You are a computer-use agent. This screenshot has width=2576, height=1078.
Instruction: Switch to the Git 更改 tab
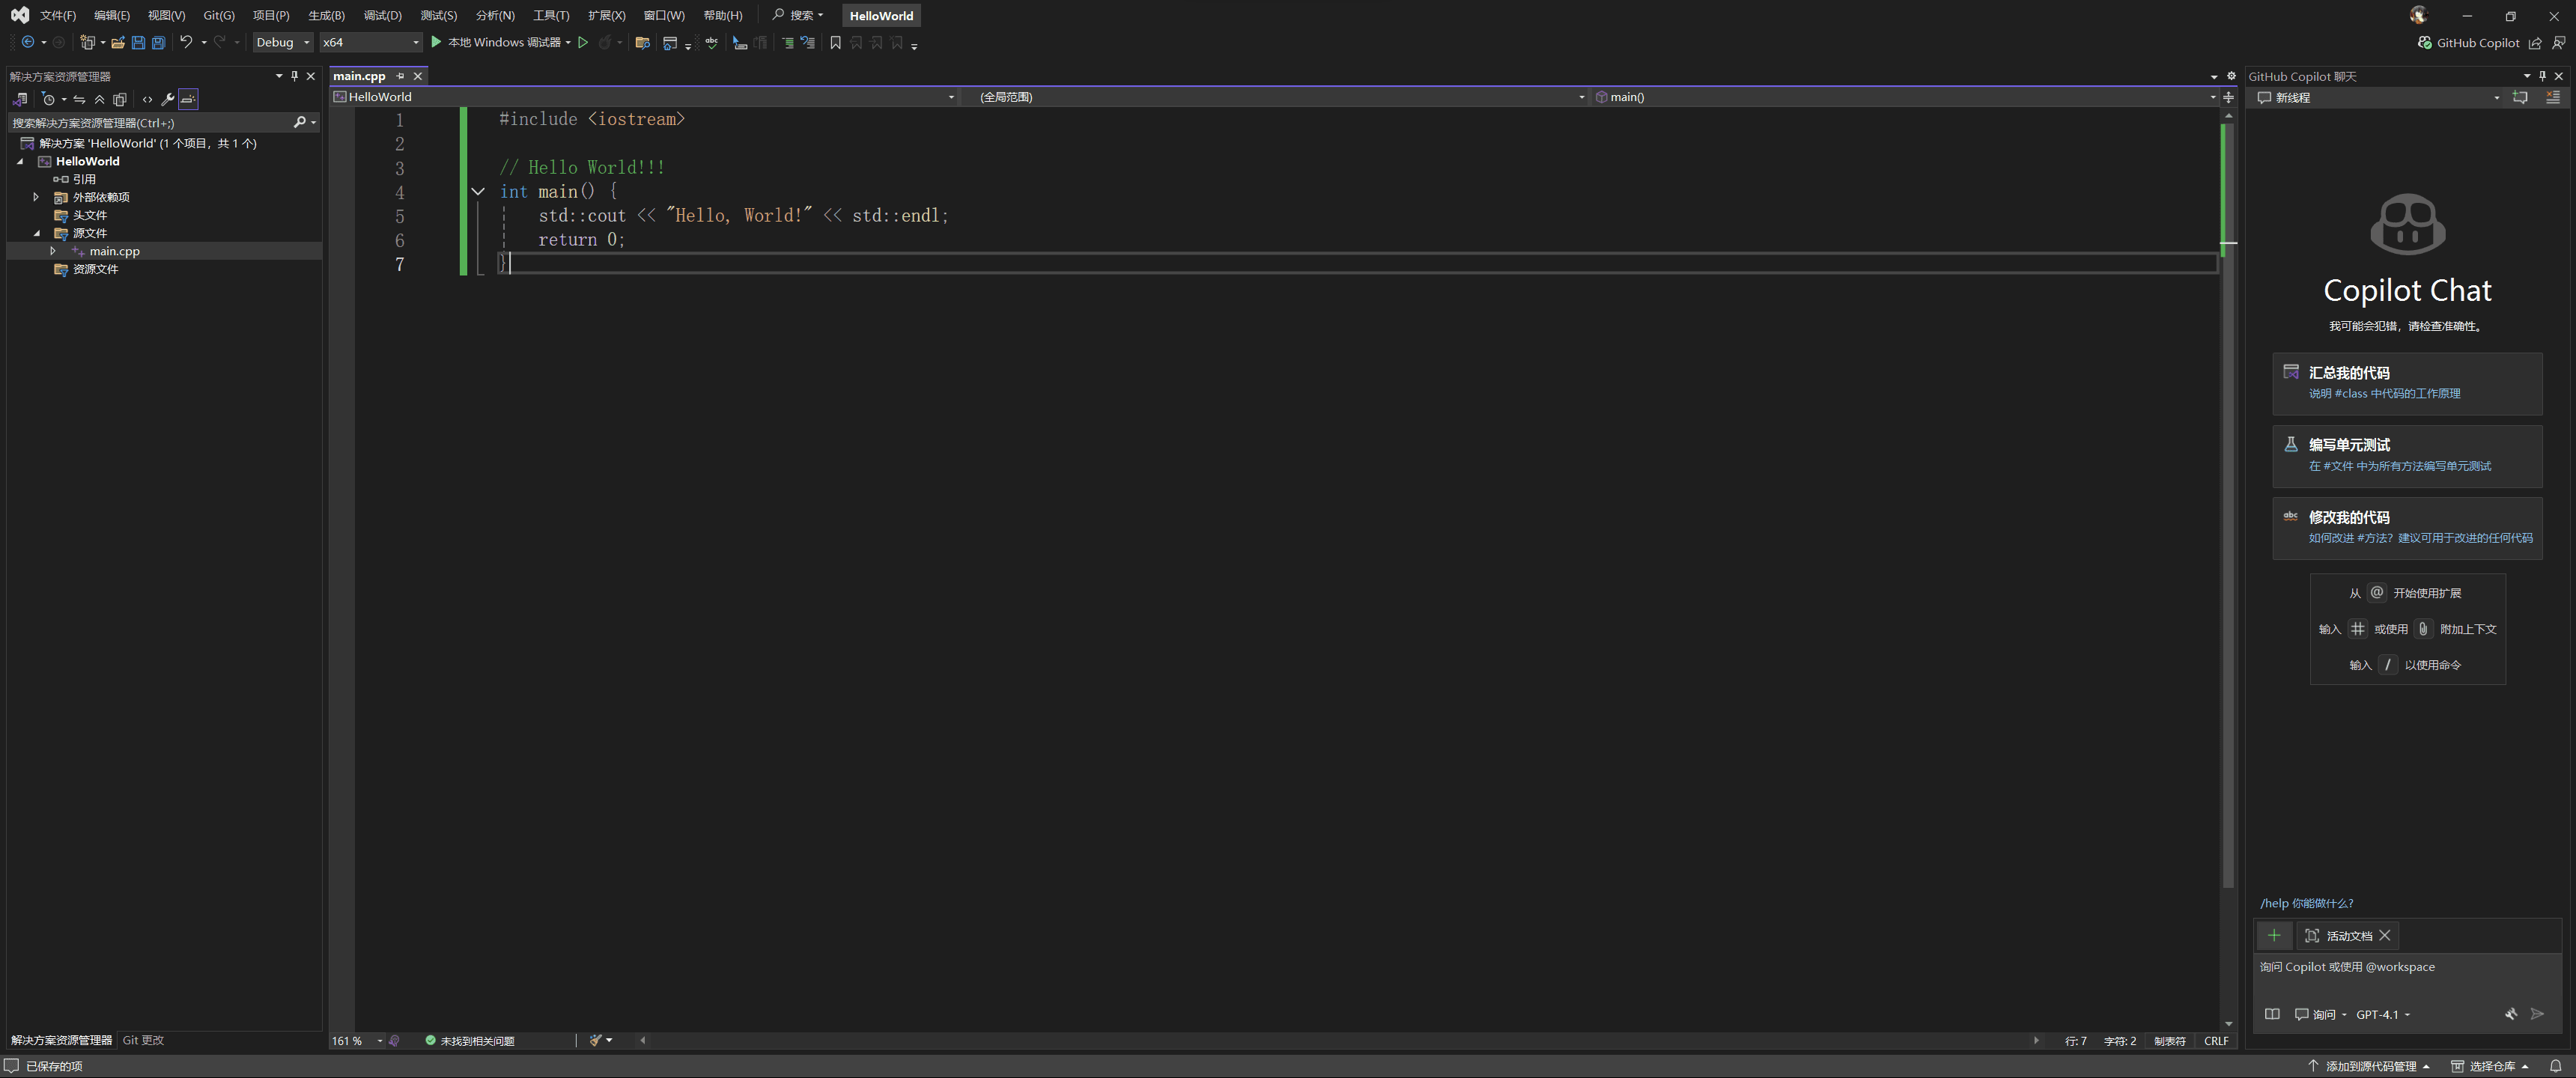(143, 1040)
